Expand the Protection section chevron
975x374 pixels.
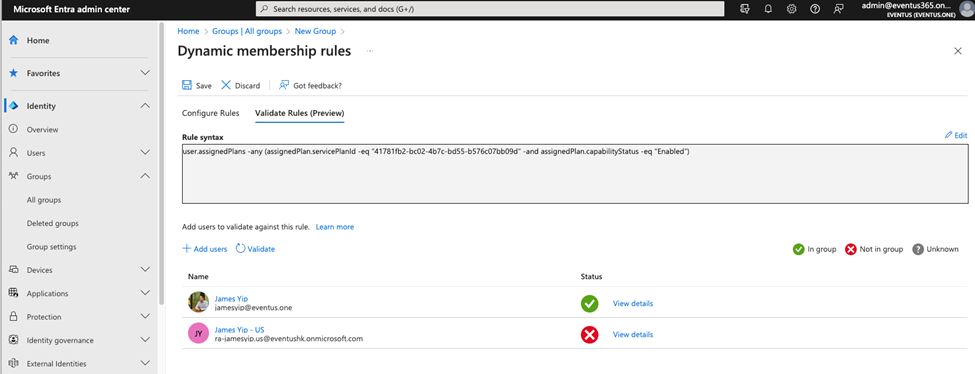click(x=145, y=317)
